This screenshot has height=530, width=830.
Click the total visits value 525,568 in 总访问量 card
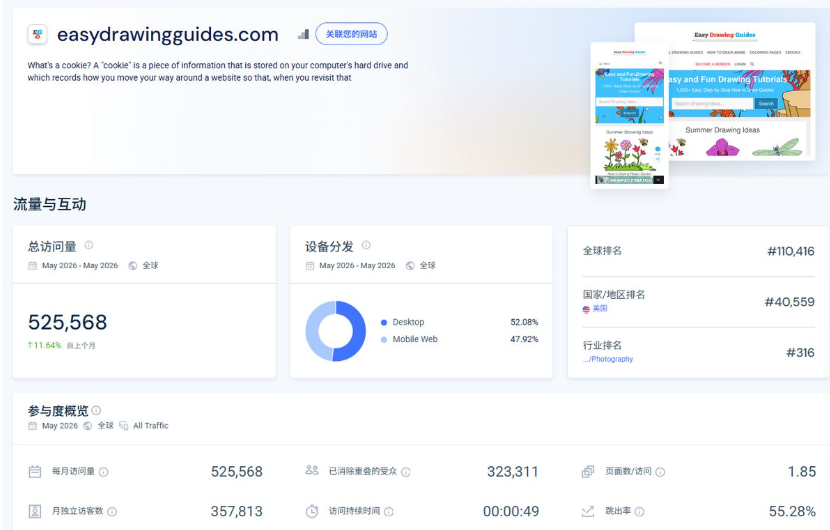pyautogui.click(x=68, y=322)
